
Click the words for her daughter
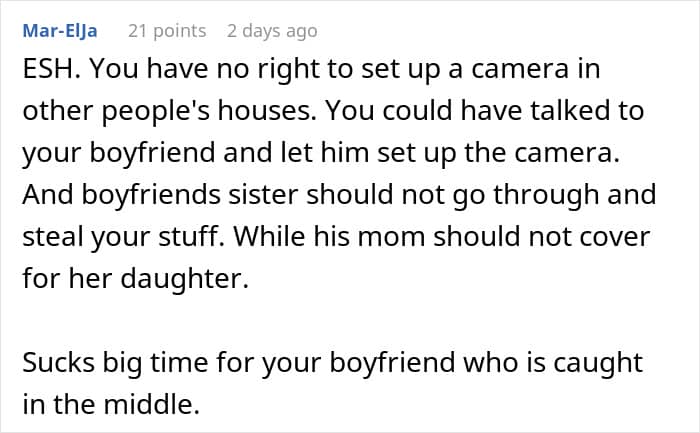click(134, 277)
